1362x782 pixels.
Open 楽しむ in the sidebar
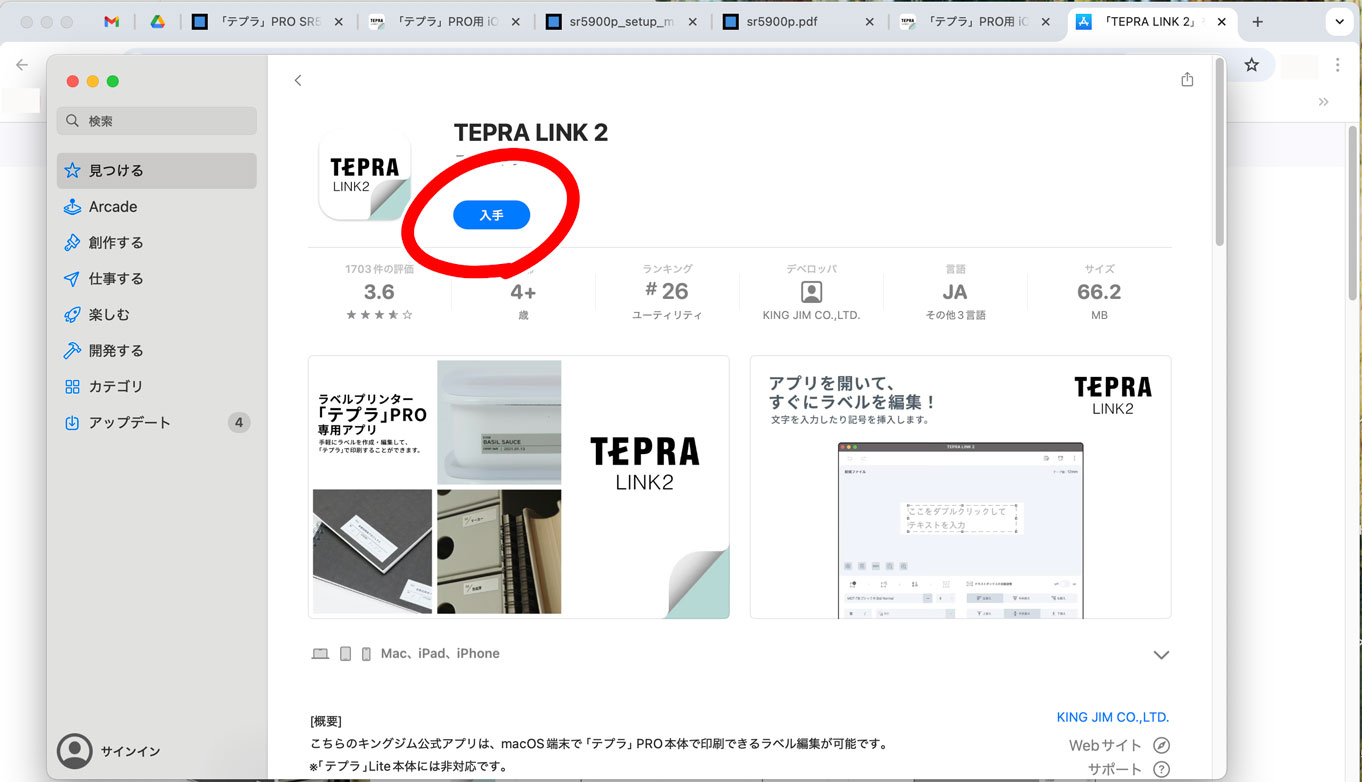tap(157, 315)
